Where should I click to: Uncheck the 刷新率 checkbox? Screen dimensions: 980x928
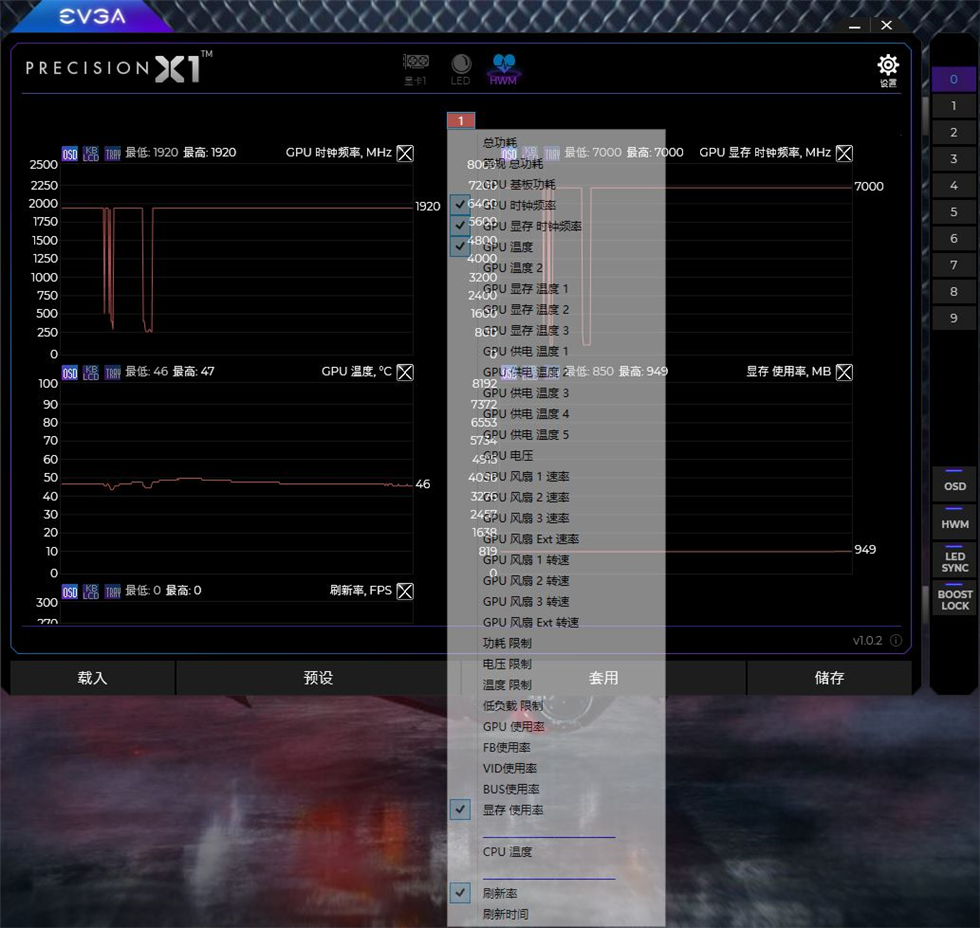click(x=460, y=892)
